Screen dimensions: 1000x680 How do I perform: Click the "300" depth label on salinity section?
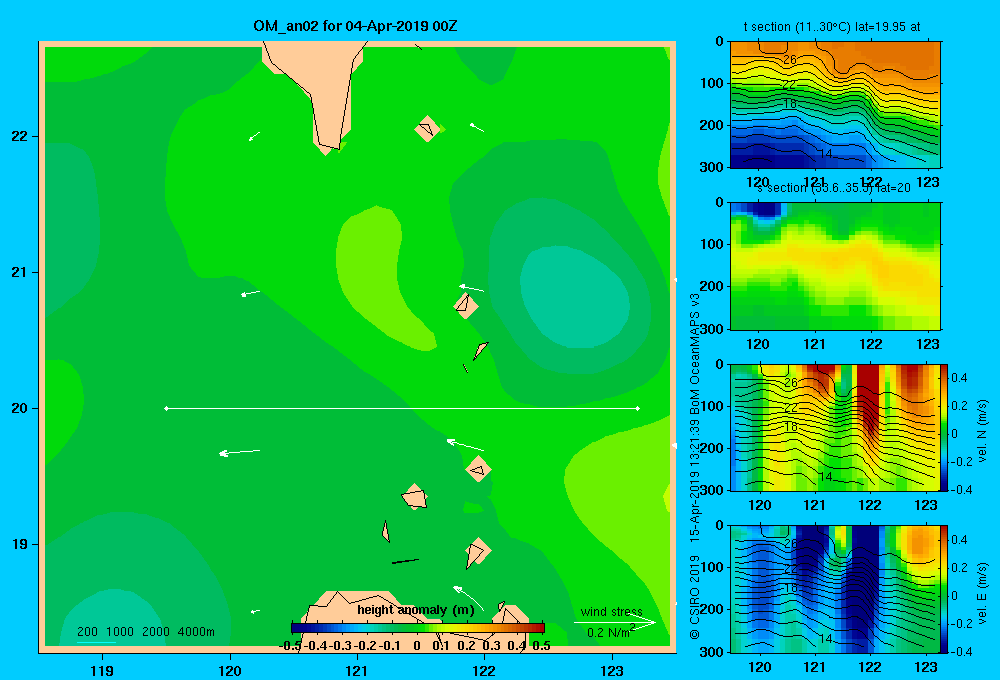(x=712, y=329)
